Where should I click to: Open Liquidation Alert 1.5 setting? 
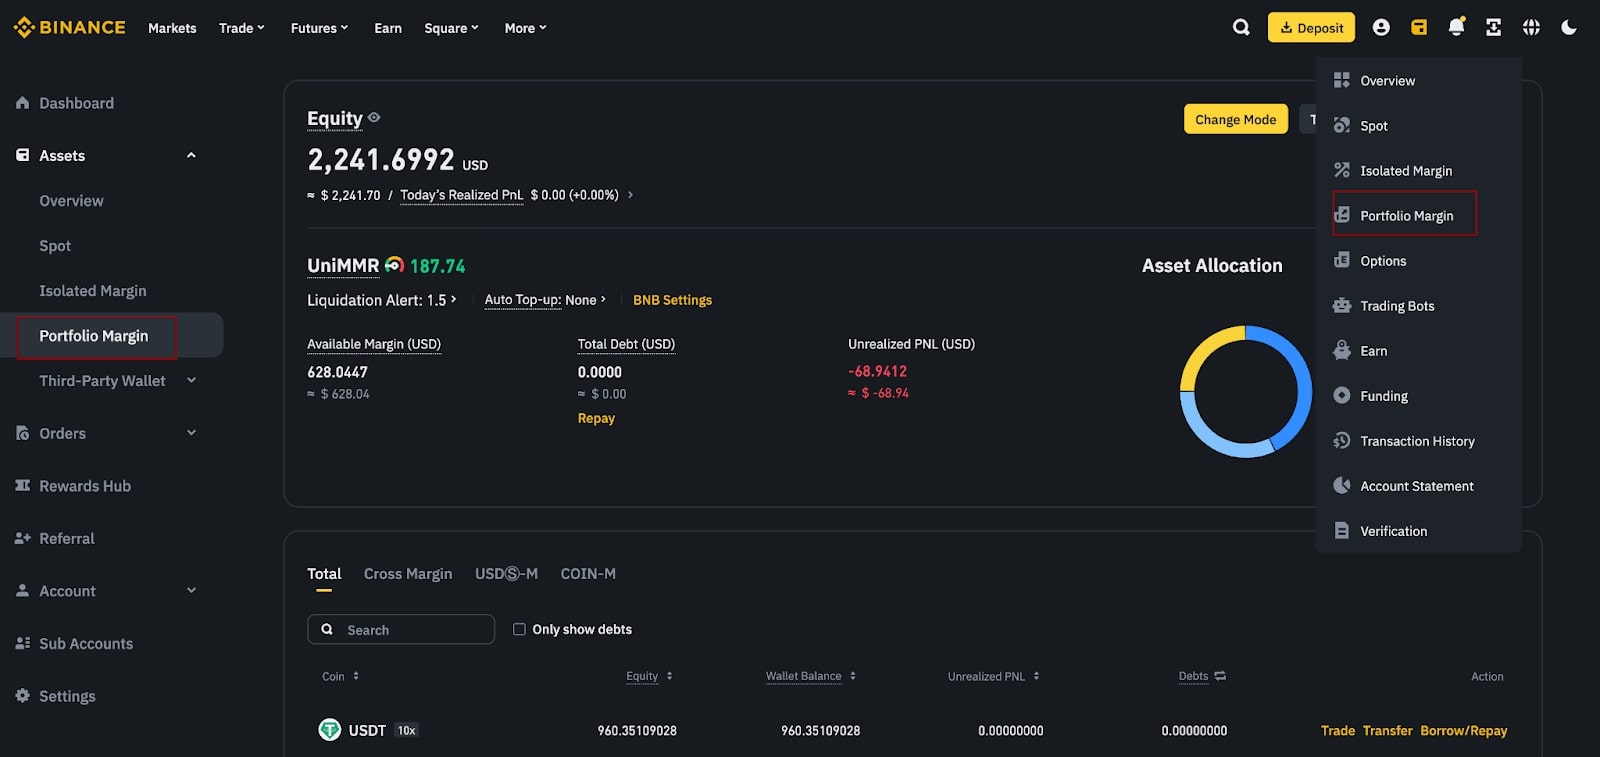click(382, 300)
